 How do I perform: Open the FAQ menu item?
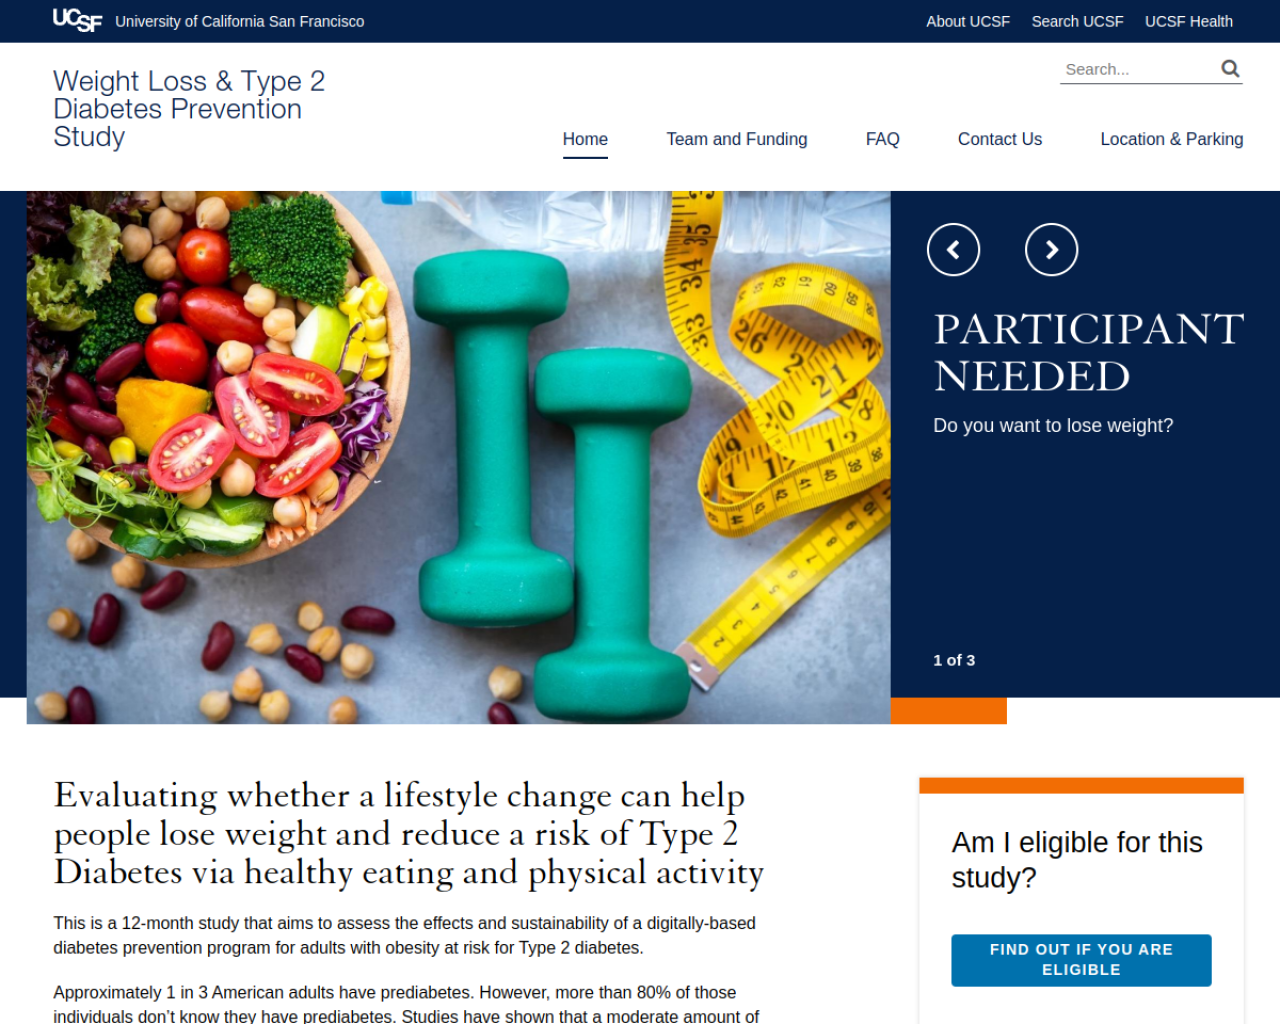click(883, 139)
